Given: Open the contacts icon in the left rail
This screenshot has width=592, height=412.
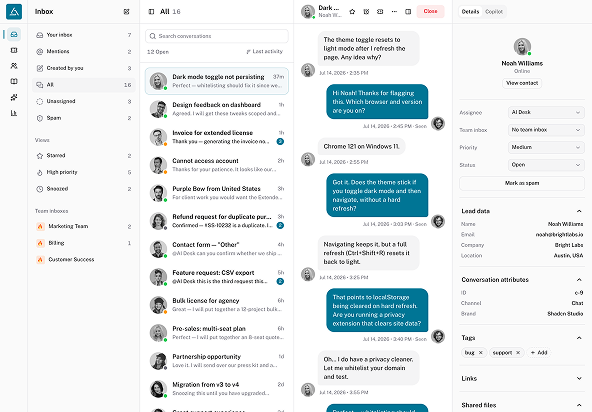Looking at the screenshot, I should [14, 66].
